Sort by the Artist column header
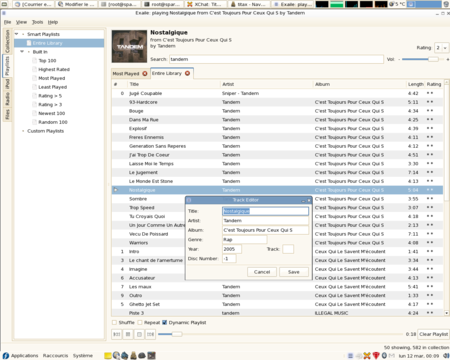 (x=266, y=84)
